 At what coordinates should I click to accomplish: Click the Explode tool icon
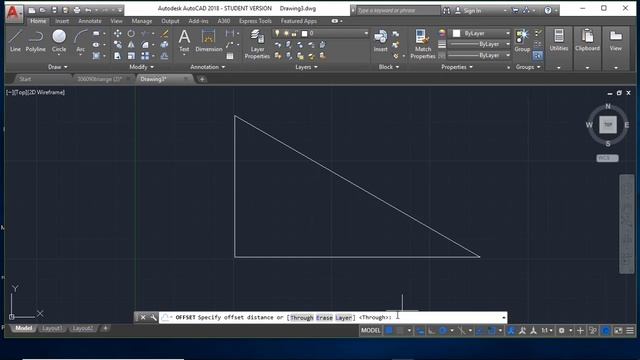[x=164, y=44]
